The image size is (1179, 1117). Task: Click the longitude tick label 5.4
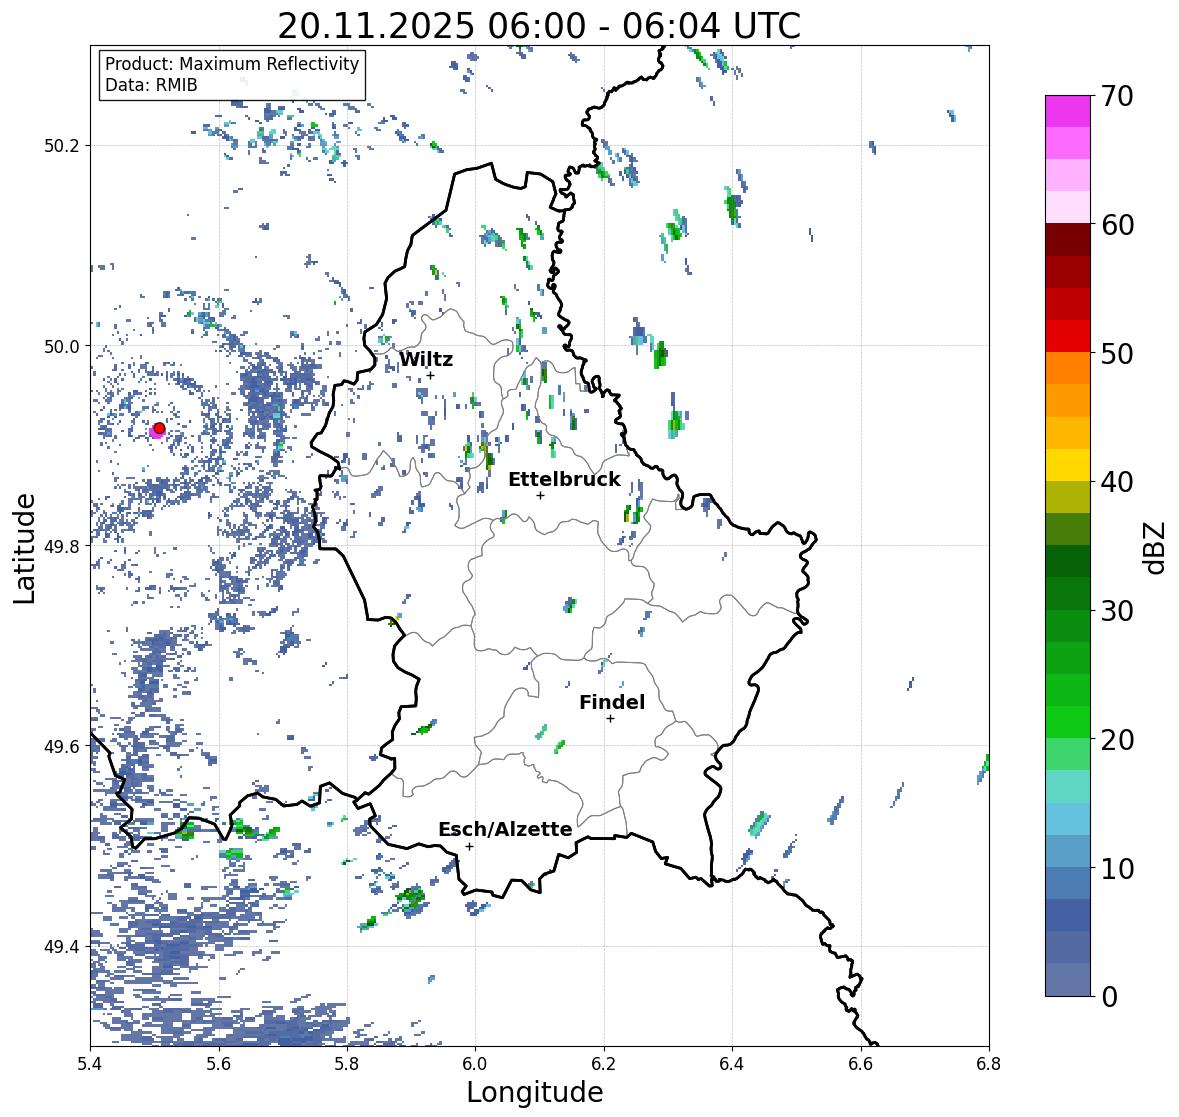[90, 1064]
